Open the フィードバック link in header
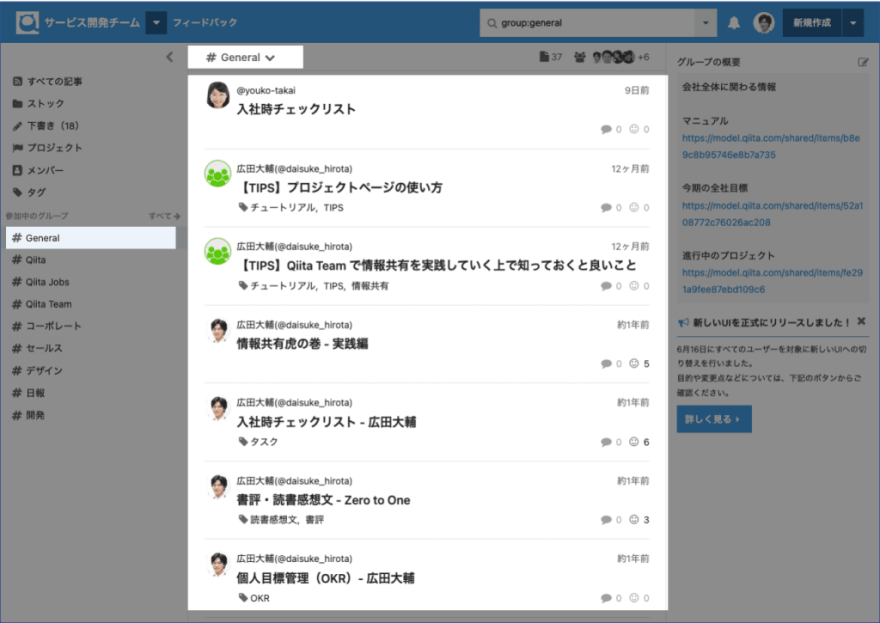 (x=205, y=22)
